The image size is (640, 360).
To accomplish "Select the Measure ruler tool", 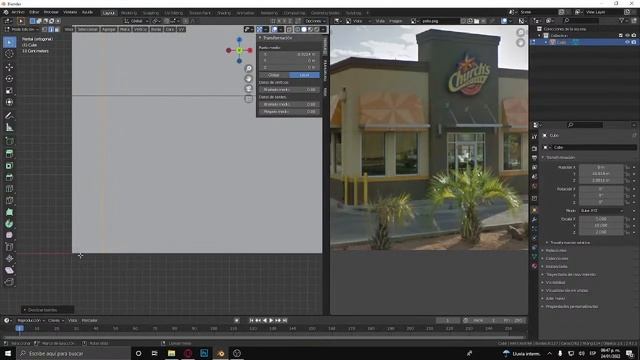I will click(9, 128).
